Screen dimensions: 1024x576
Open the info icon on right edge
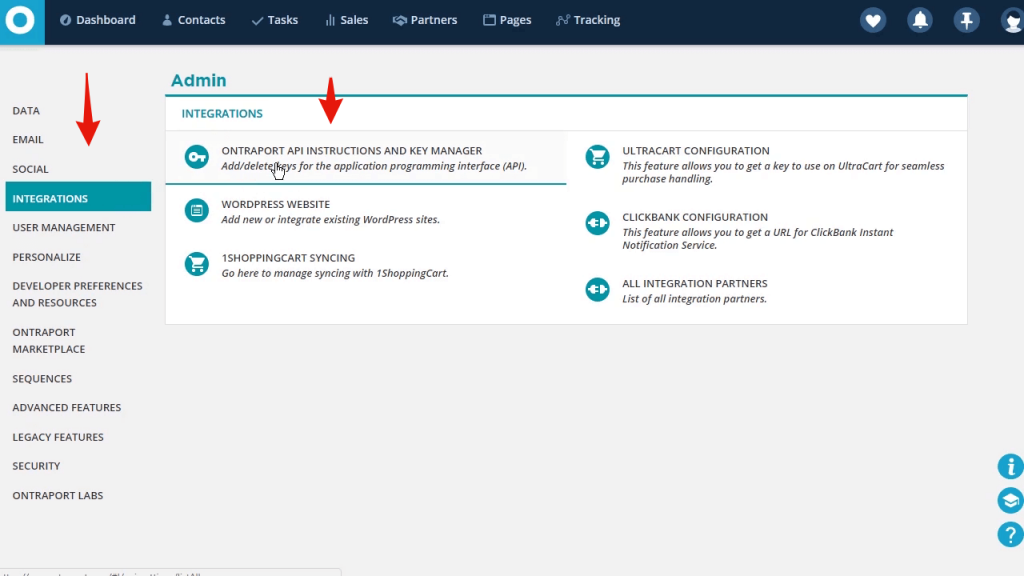point(1010,466)
